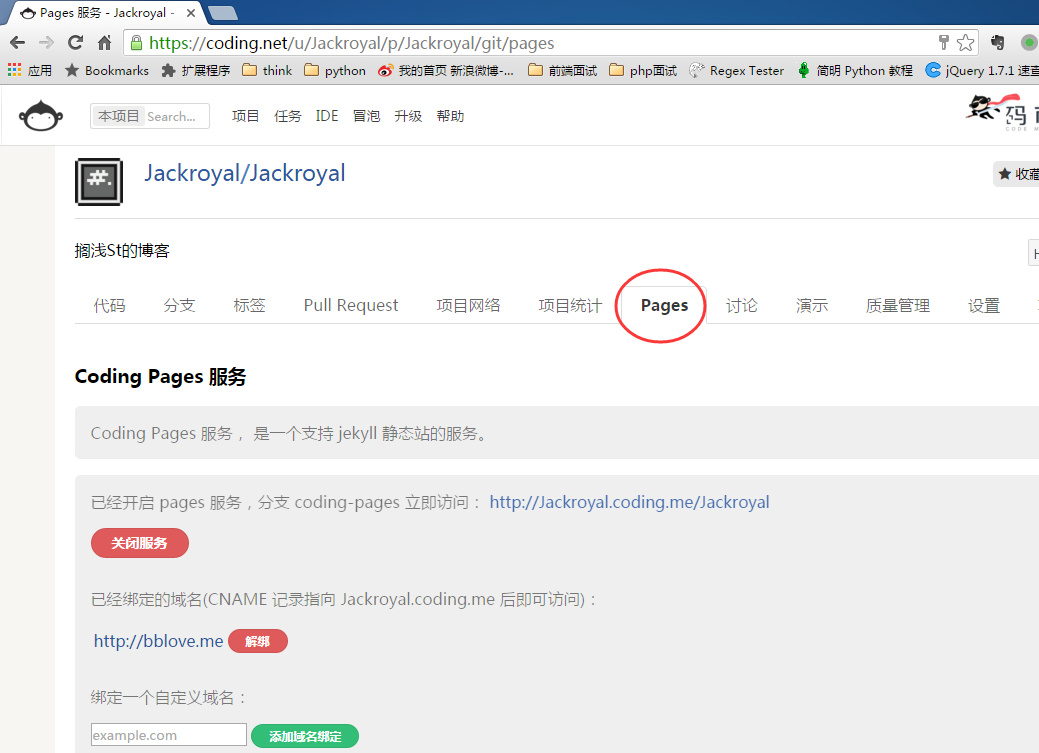Open the 冒泡 top navigation item
Viewport: 1039px width, 753px height.
[x=366, y=116]
